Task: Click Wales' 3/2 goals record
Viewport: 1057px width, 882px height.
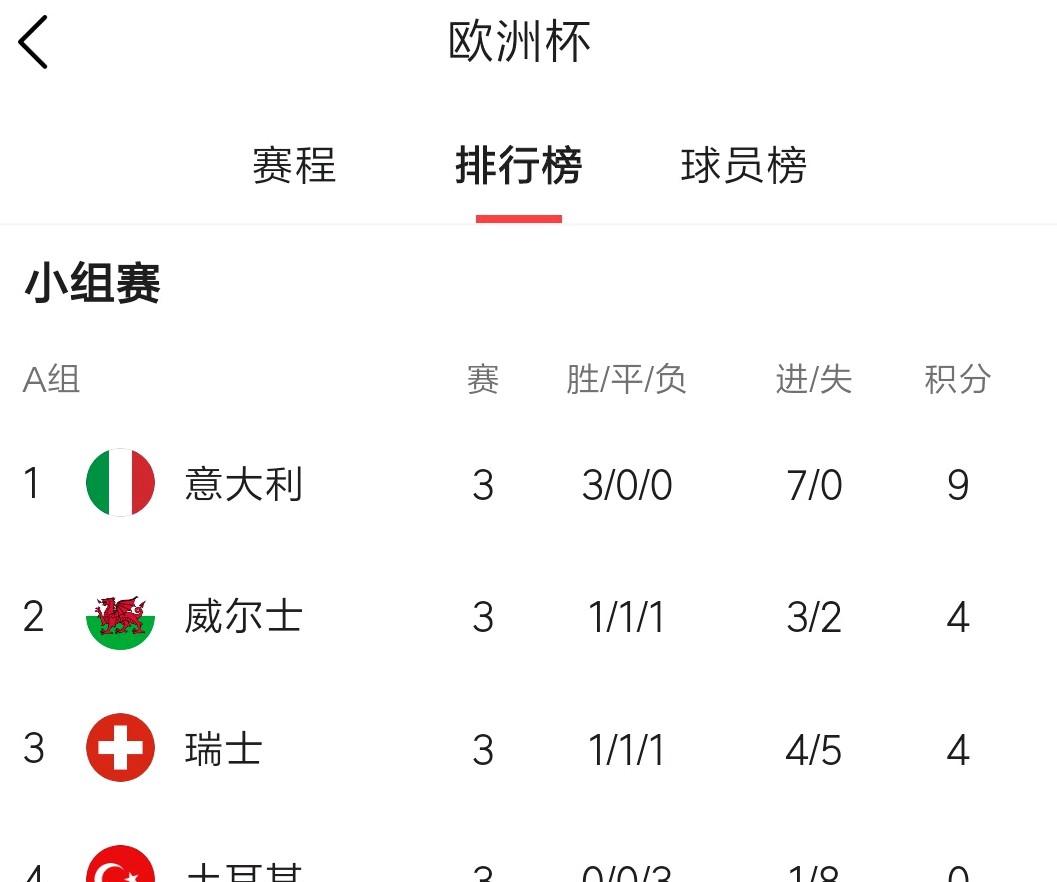Action: point(814,617)
